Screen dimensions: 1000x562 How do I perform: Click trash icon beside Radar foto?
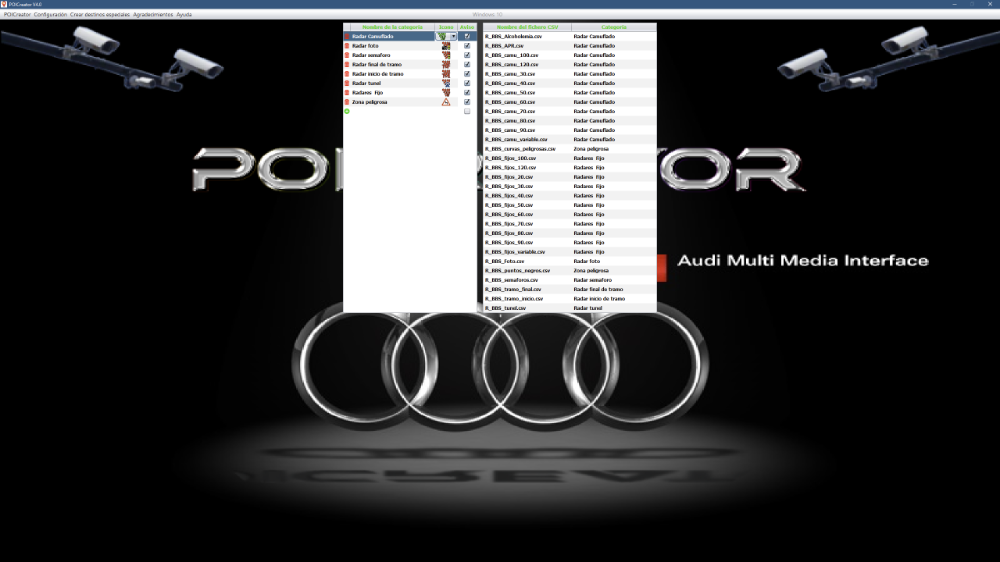pyautogui.click(x=347, y=46)
